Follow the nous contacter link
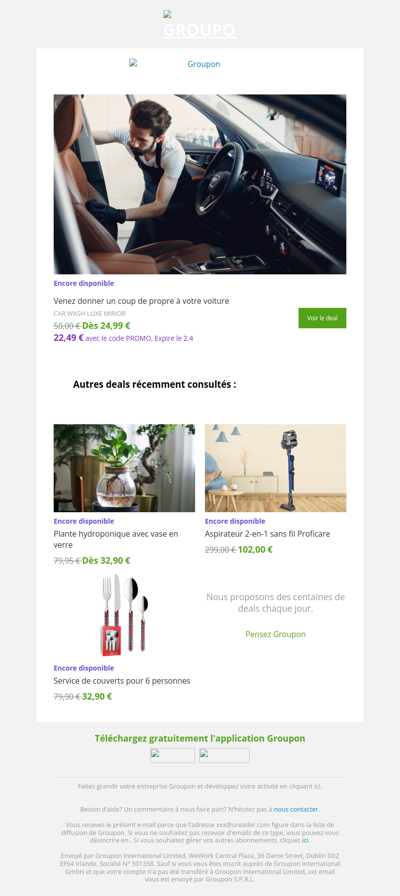This screenshot has width=400, height=896. click(296, 809)
